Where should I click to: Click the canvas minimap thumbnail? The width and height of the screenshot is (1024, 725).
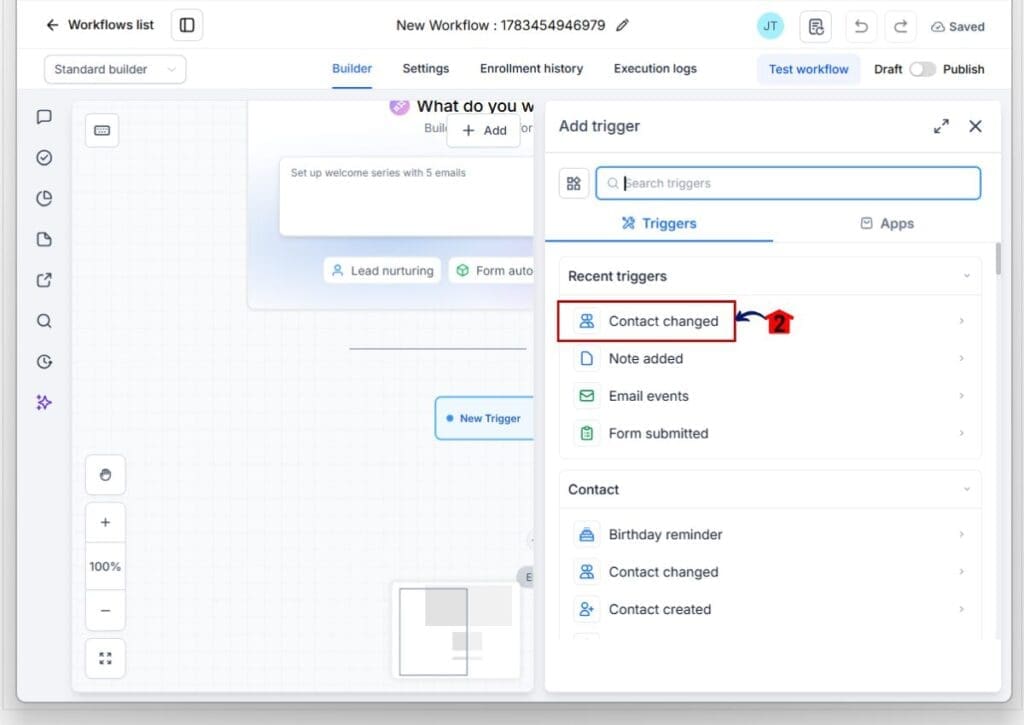tap(456, 630)
